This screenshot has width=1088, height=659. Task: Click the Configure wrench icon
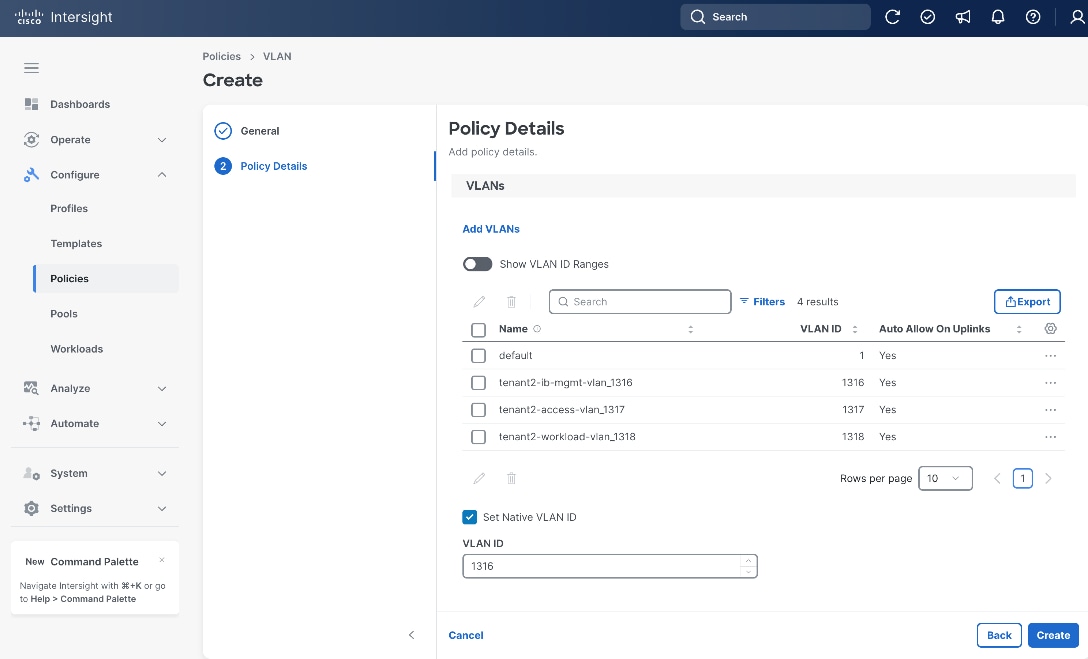click(31, 175)
